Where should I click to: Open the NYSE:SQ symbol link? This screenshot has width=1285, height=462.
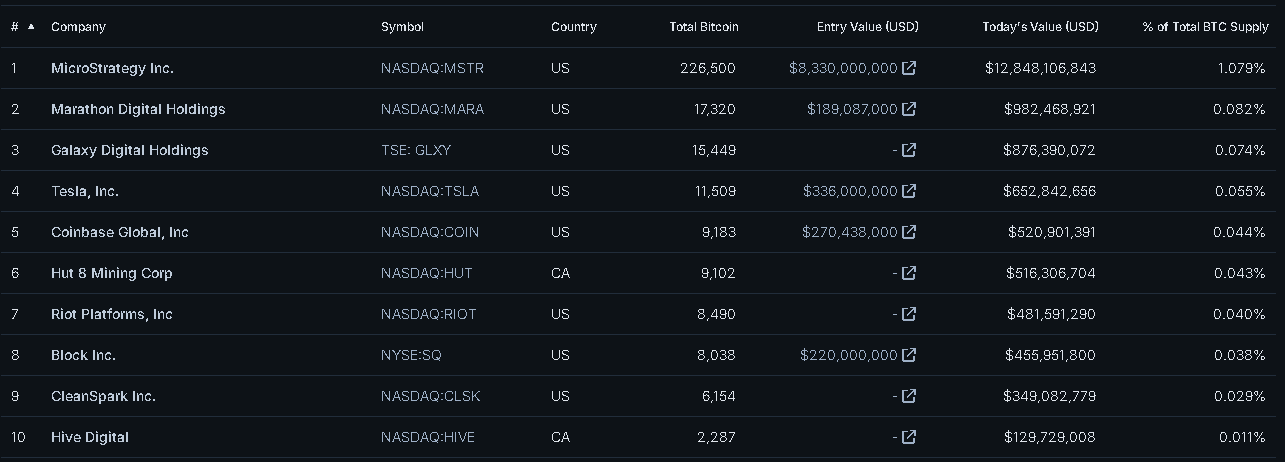(411, 355)
